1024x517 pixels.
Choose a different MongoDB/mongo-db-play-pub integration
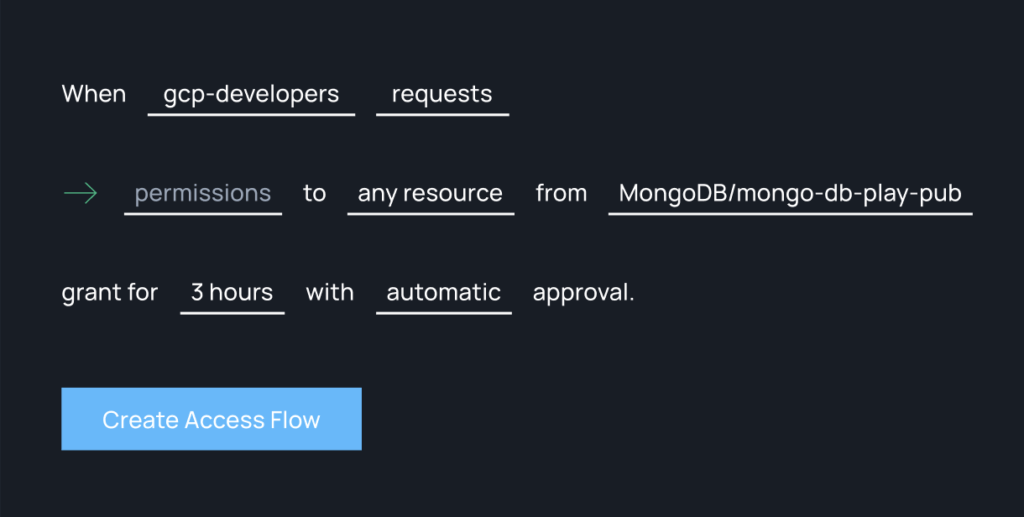pyautogui.click(x=790, y=195)
